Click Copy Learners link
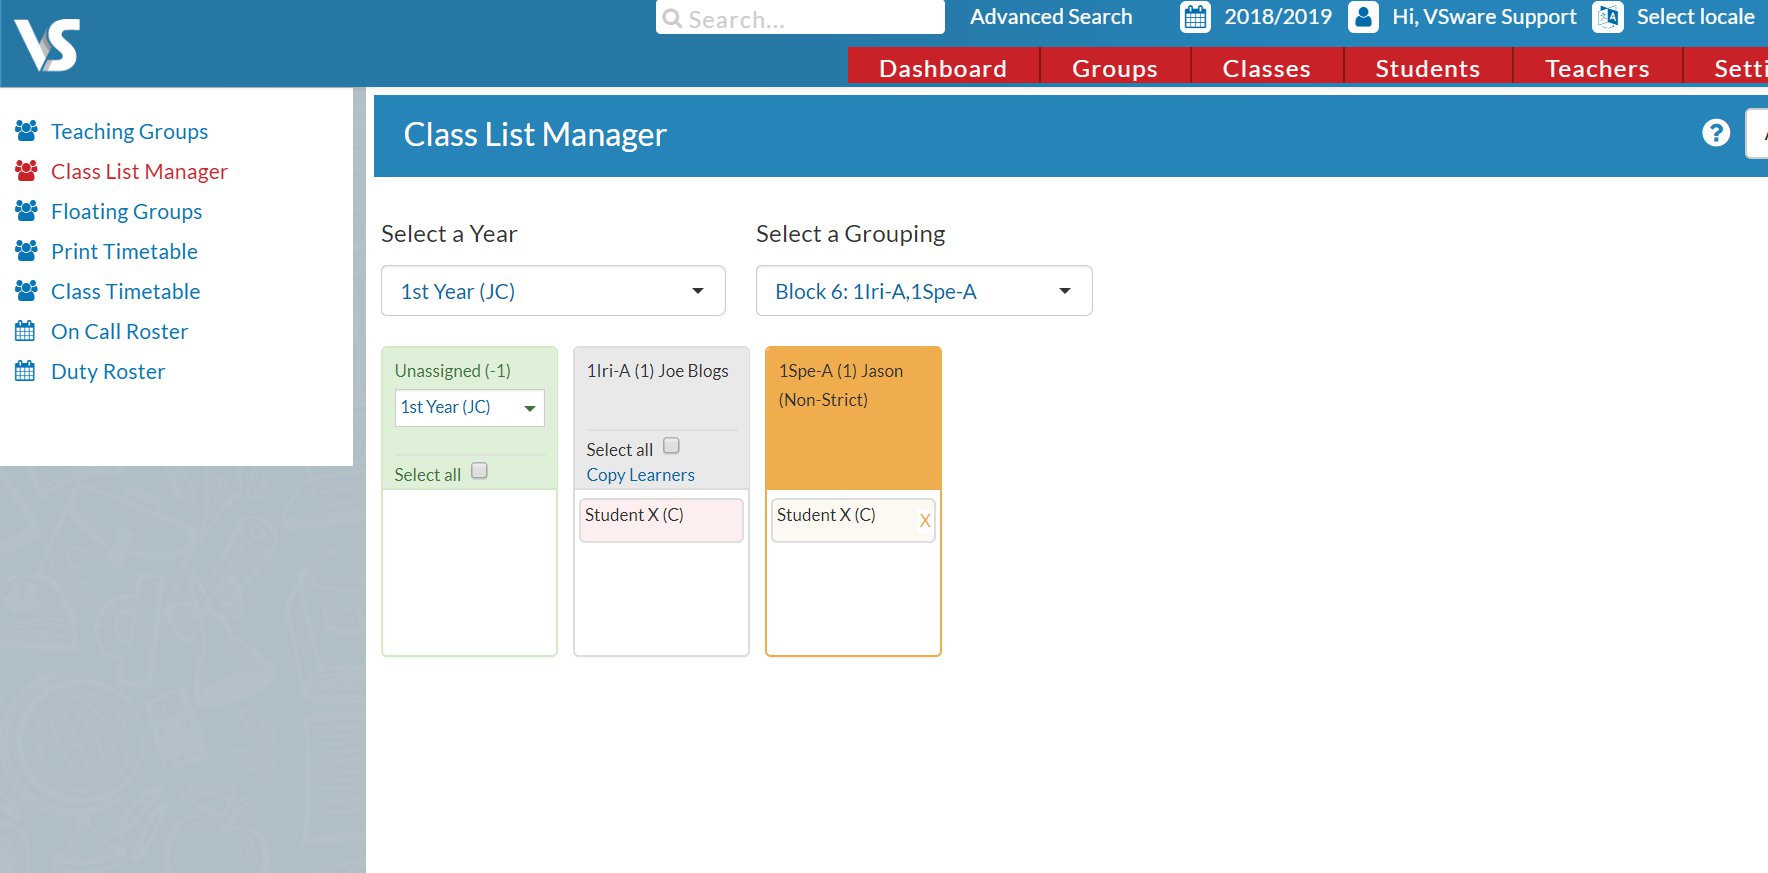 640,475
